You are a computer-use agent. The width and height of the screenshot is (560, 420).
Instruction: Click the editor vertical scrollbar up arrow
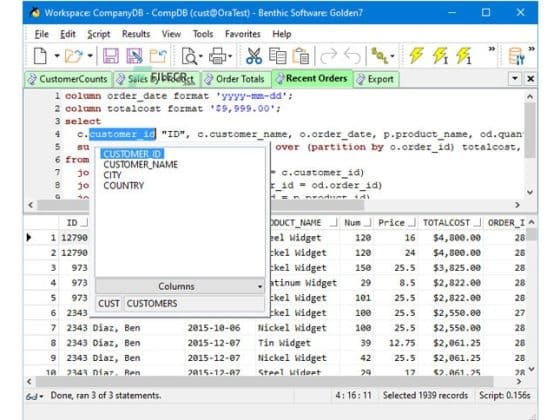(530, 96)
